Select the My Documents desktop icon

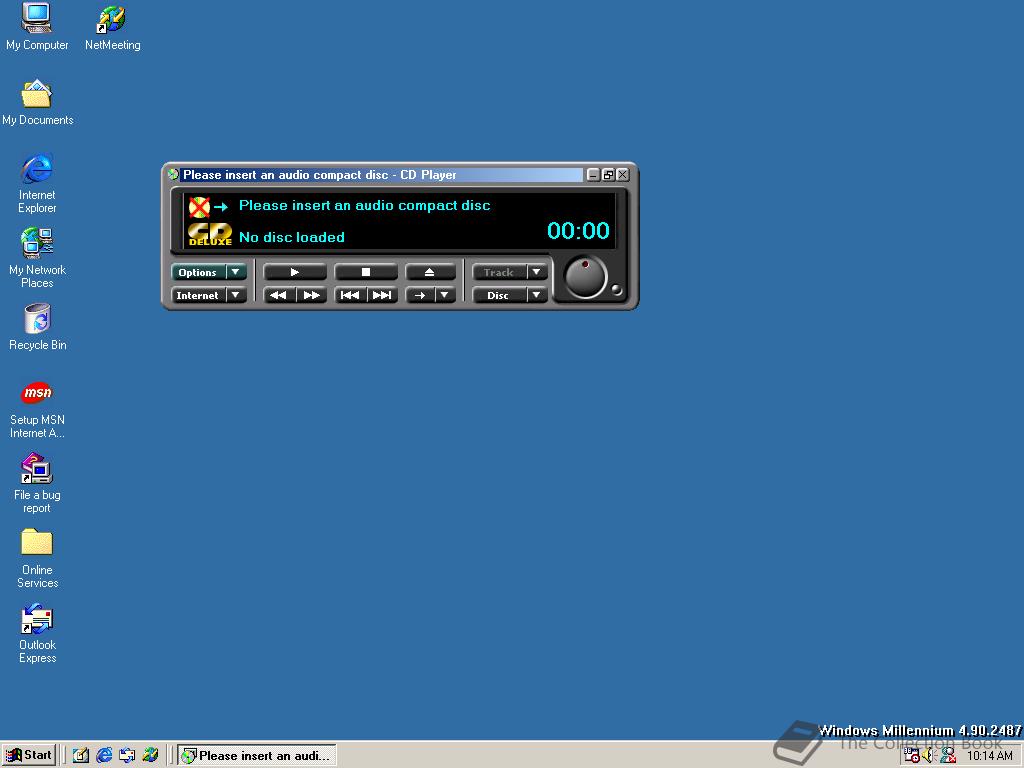coord(37,103)
